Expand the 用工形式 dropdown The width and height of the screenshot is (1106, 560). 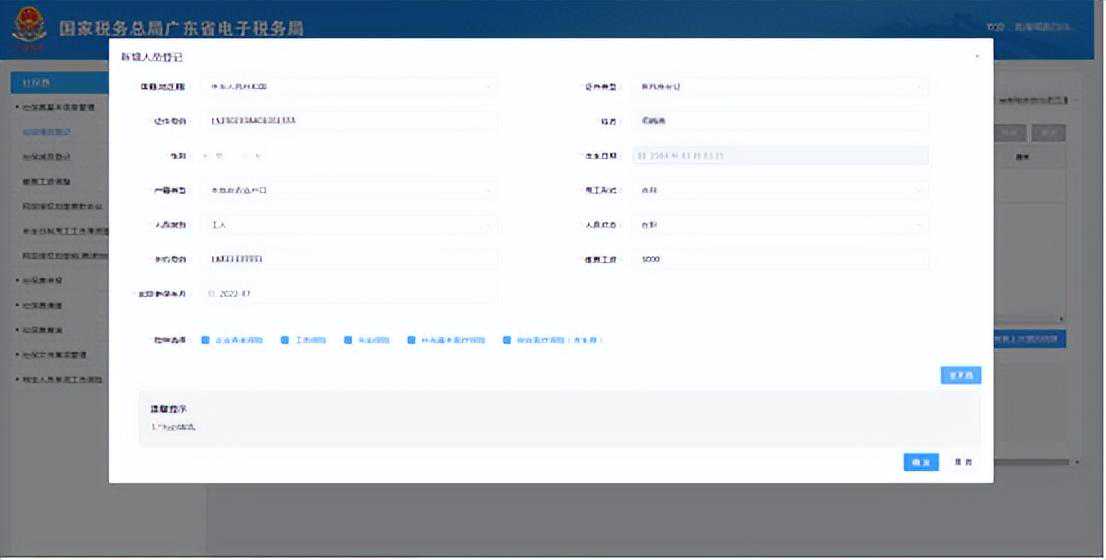pos(918,190)
